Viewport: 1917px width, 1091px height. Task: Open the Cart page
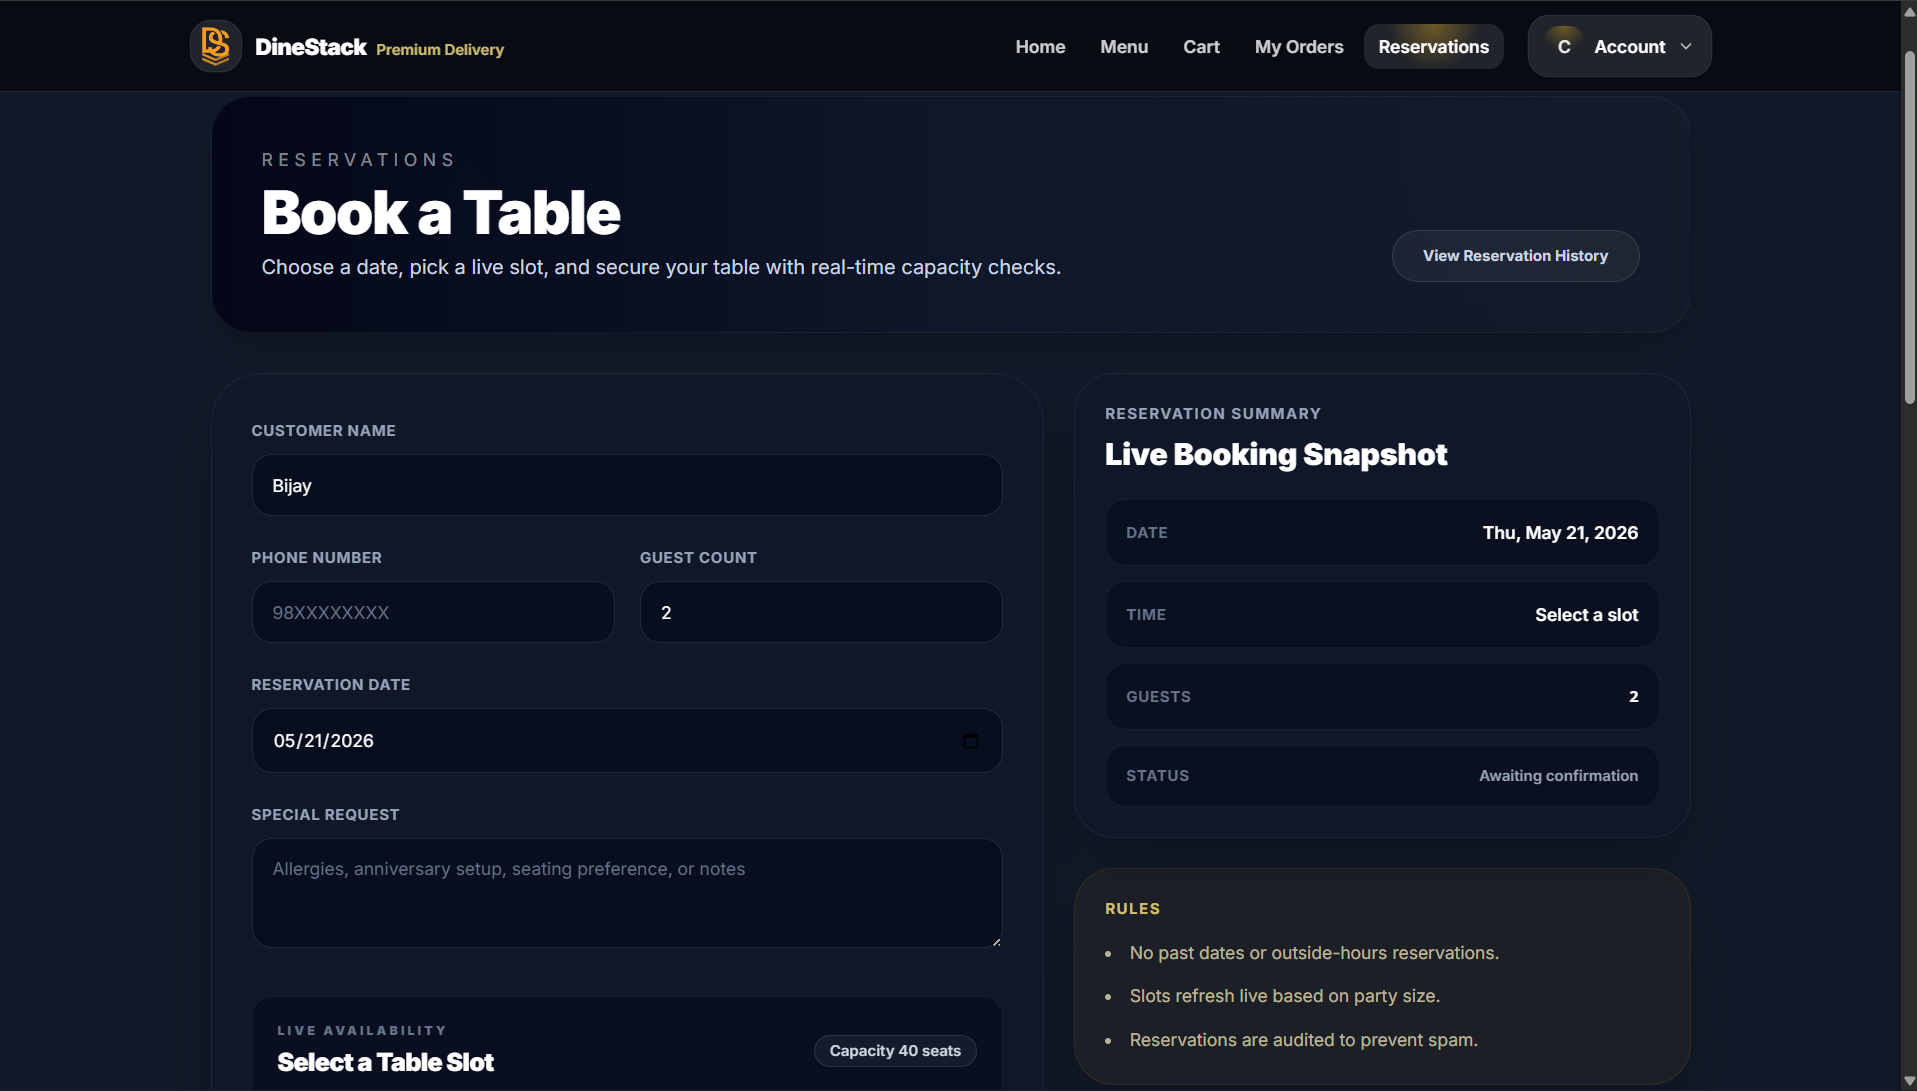[1201, 47]
